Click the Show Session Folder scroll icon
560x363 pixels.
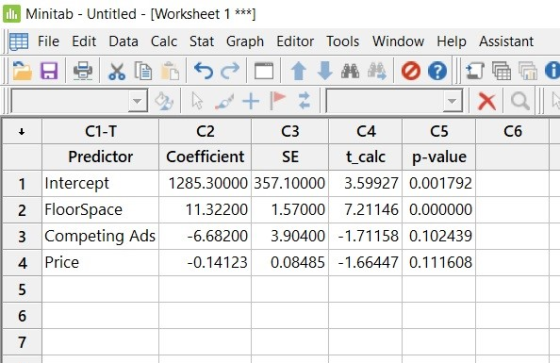(475, 71)
